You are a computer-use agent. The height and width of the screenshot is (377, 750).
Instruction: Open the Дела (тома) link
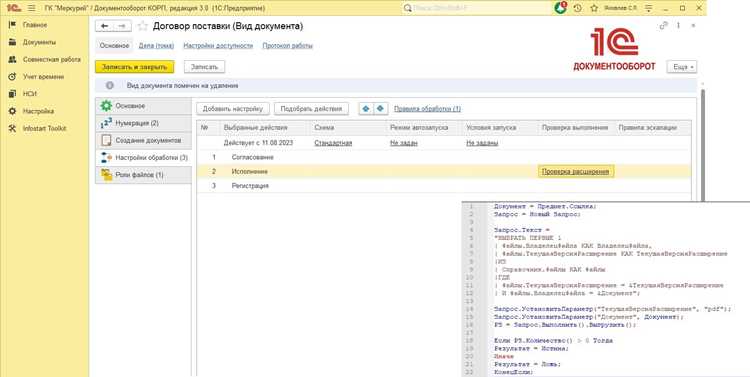(x=156, y=46)
